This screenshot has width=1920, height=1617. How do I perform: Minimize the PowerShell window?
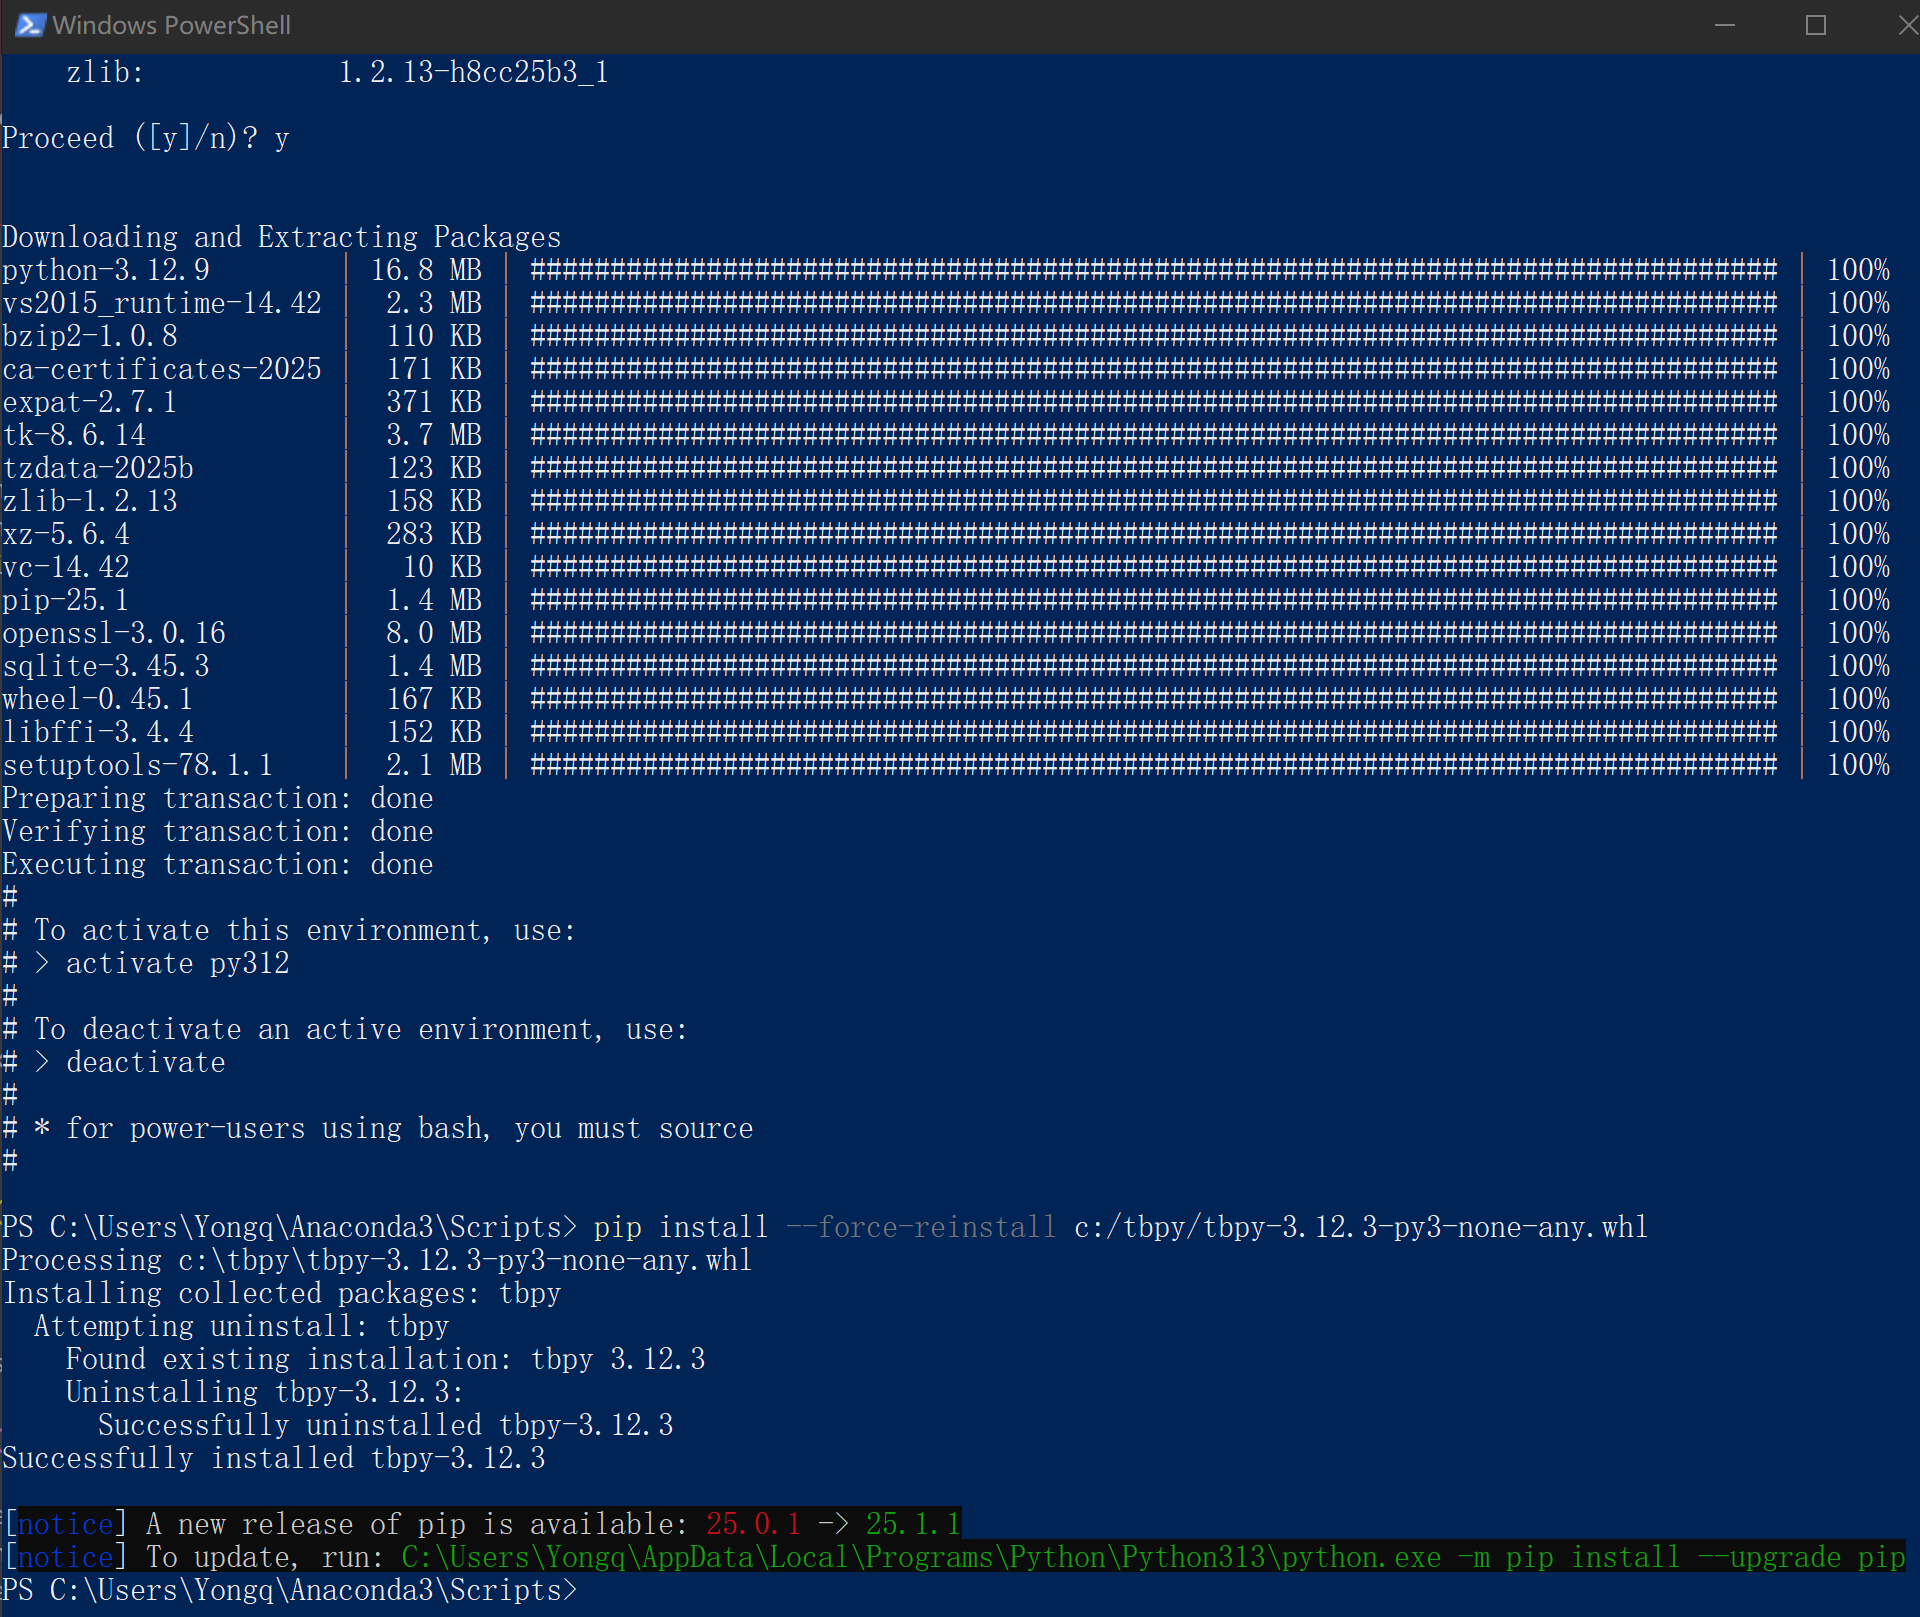point(1725,25)
